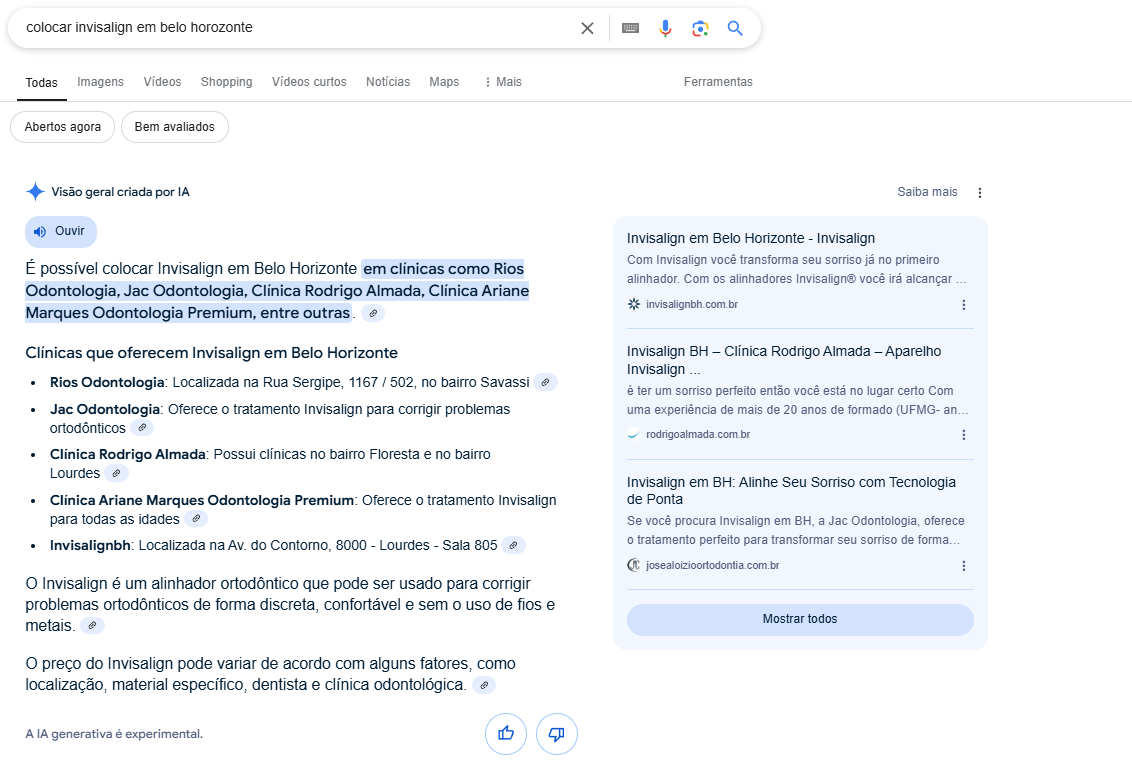This screenshot has width=1132, height=764.
Task: Start voice search with microphone icon
Action: 666,28
